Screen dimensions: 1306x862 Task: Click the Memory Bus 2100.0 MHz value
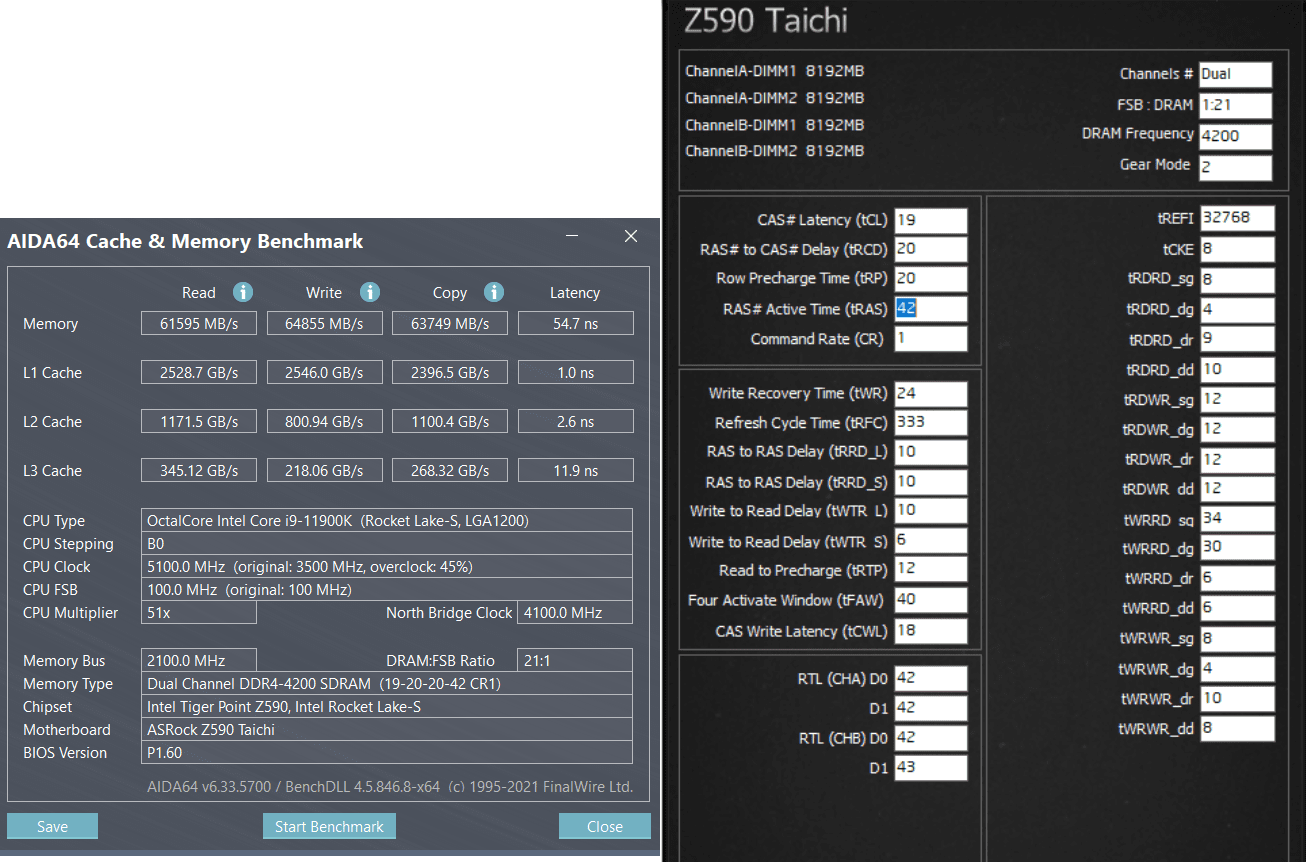pyautogui.click(x=199, y=660)
